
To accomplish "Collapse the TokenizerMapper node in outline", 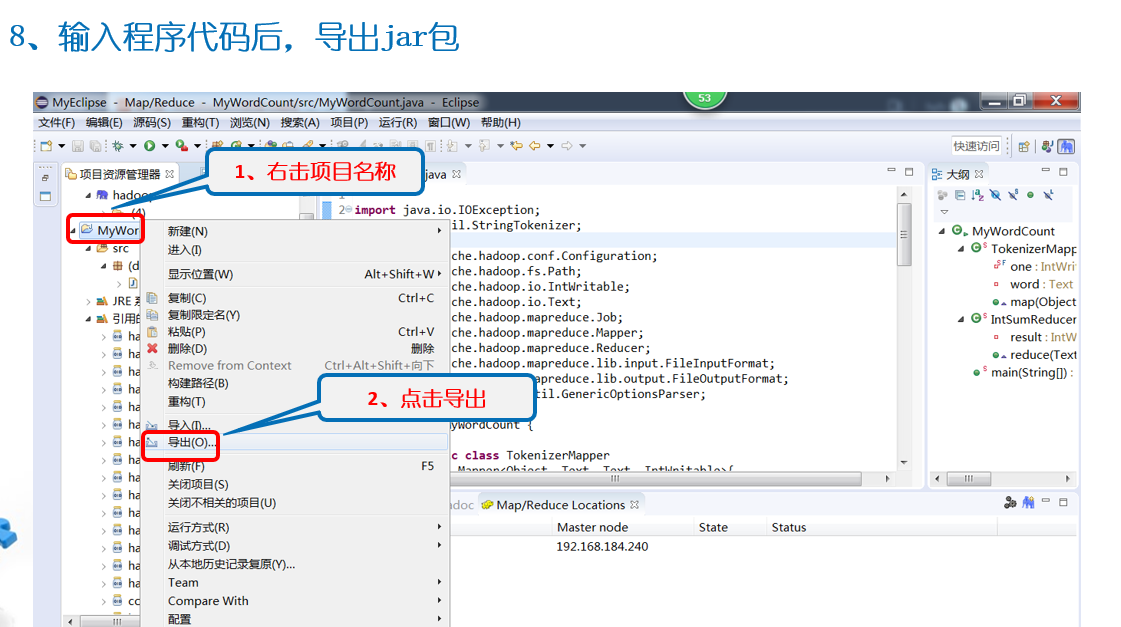I will tap(961, 249).
